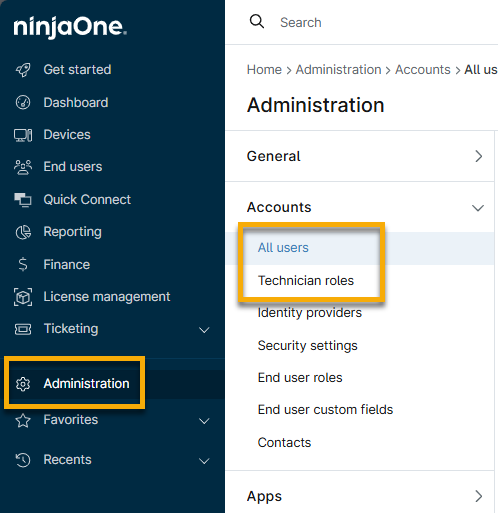The image size is (498, 513).
Task: Click the Ticketing ticket icon
Action: tap(23, 329)
